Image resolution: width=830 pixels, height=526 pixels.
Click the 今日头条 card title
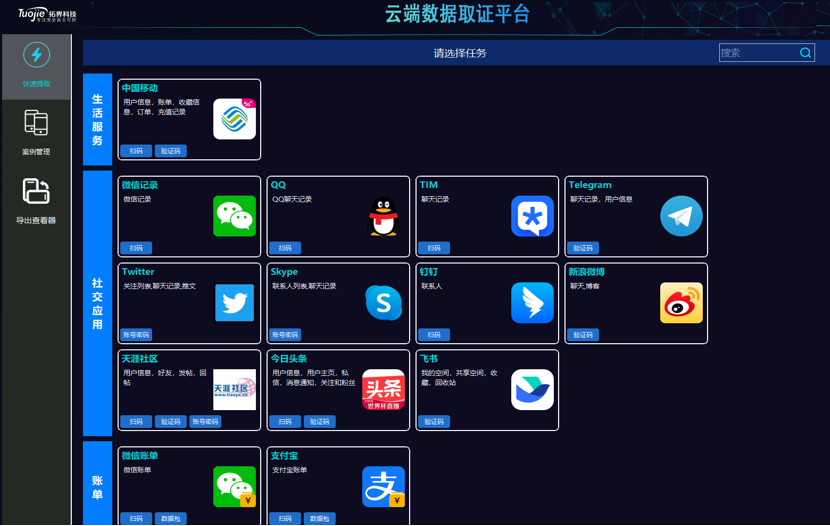(288, 358)
